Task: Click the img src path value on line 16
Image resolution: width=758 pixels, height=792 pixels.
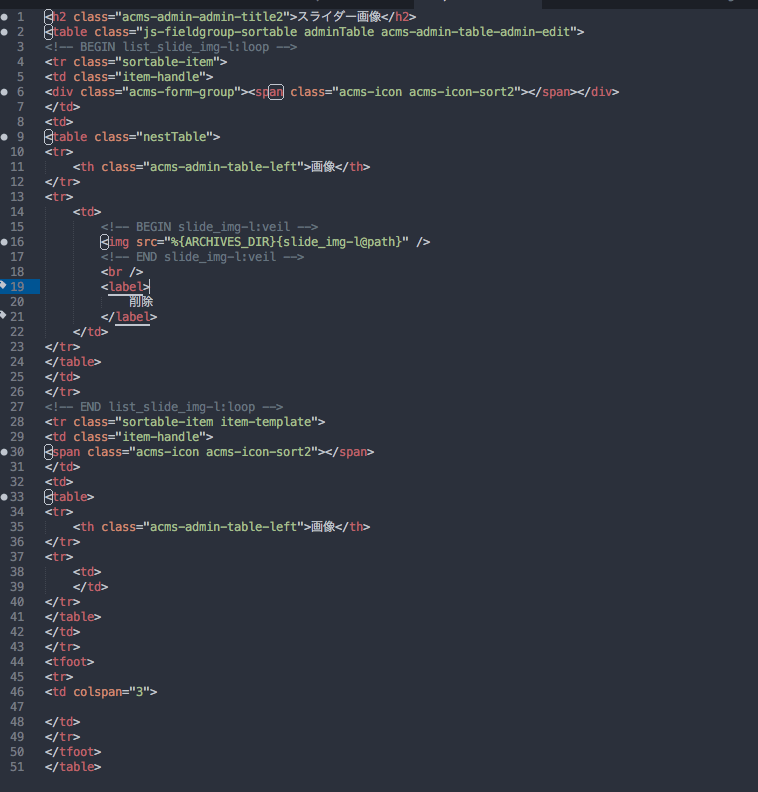Action: pos(286,242)
